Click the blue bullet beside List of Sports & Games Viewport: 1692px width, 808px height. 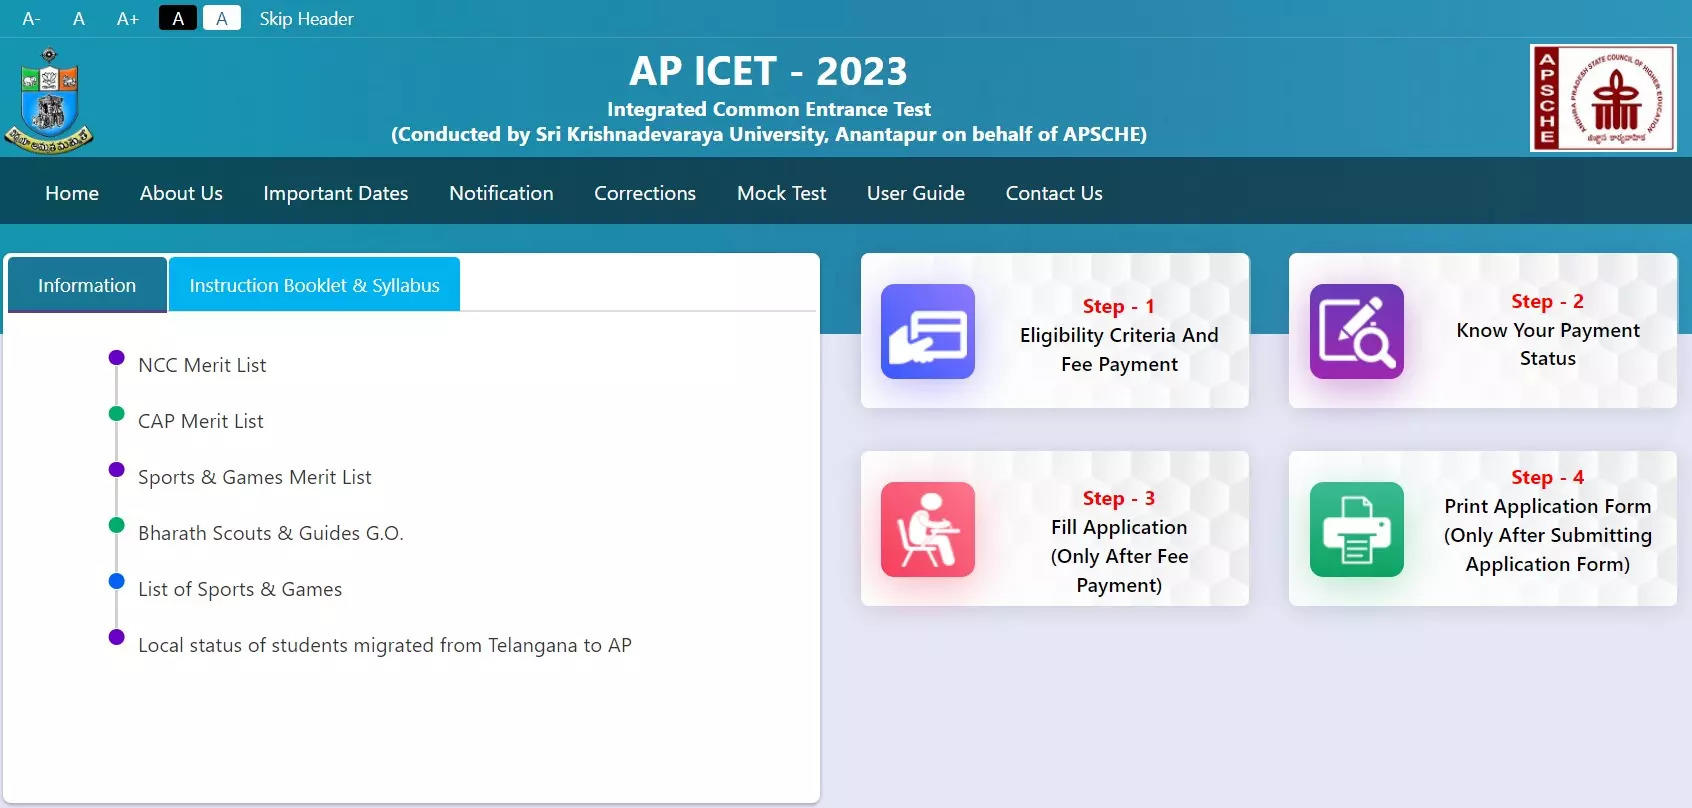(x=117, y=581)
